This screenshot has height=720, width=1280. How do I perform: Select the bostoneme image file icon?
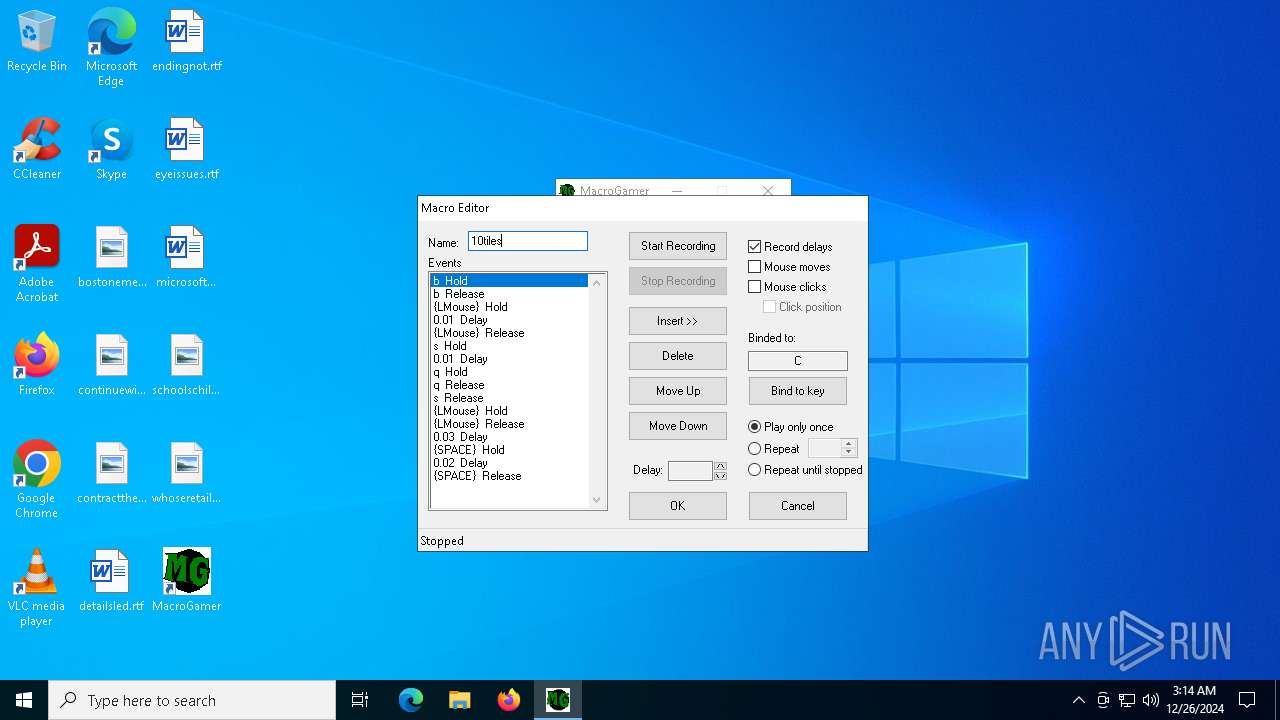click(x=112, y=258)
